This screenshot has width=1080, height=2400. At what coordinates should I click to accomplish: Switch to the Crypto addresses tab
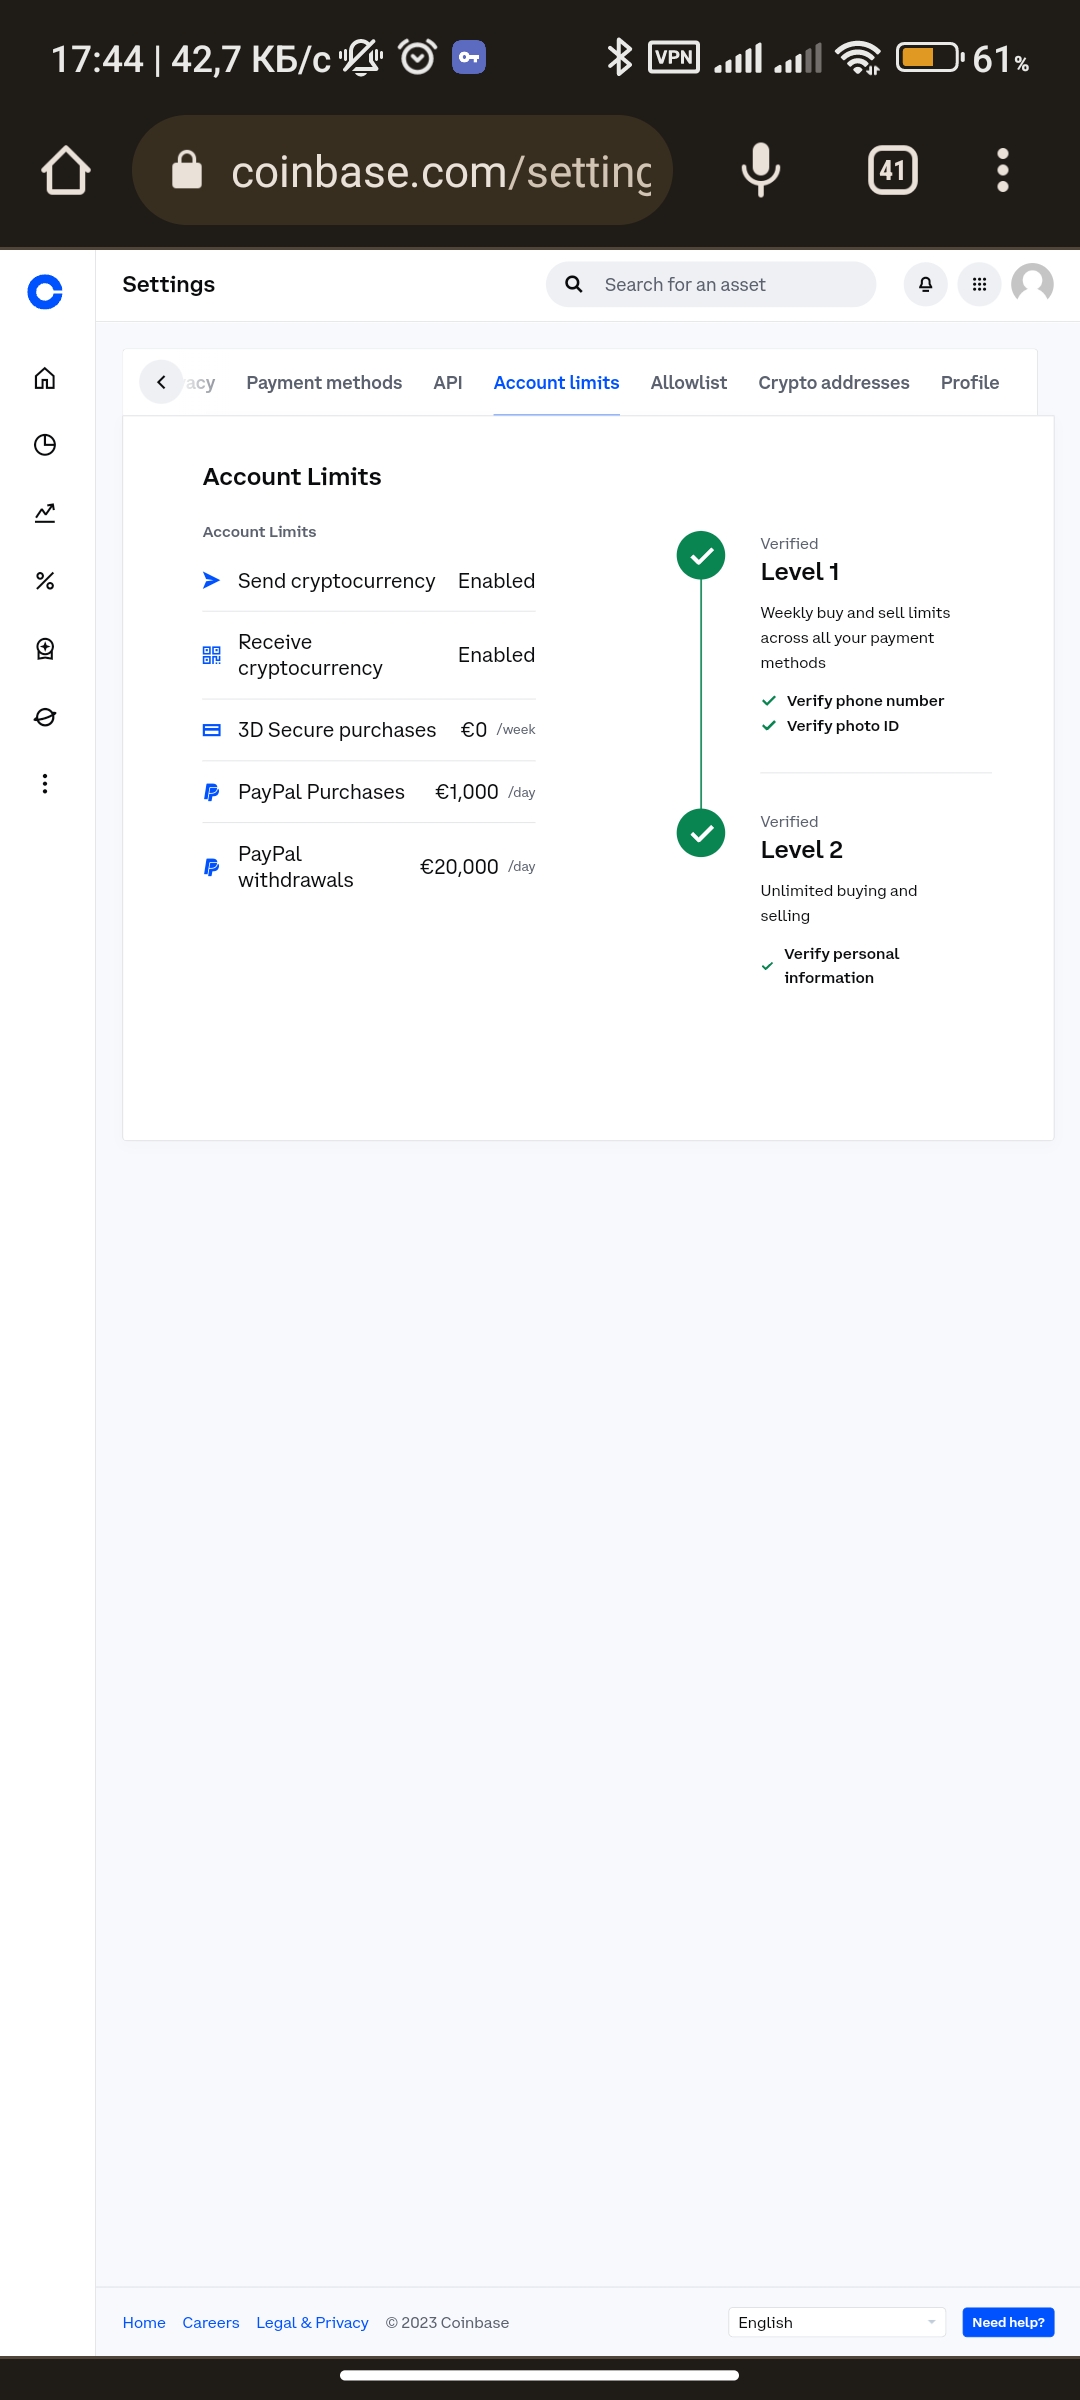click(x=833, y=383)
